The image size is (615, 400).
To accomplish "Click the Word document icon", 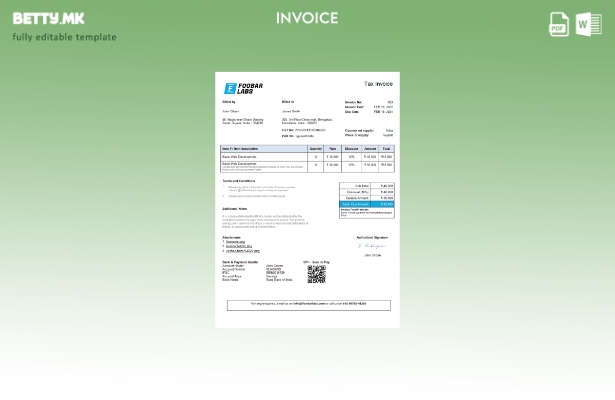I will 589,24.
